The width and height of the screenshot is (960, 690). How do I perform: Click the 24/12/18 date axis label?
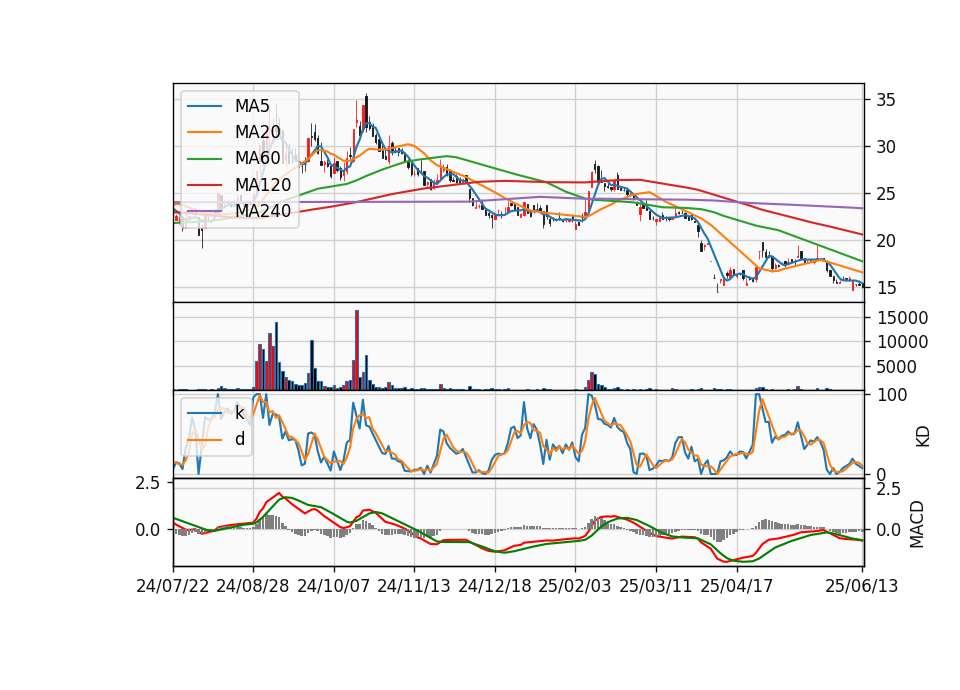(495, 586)
